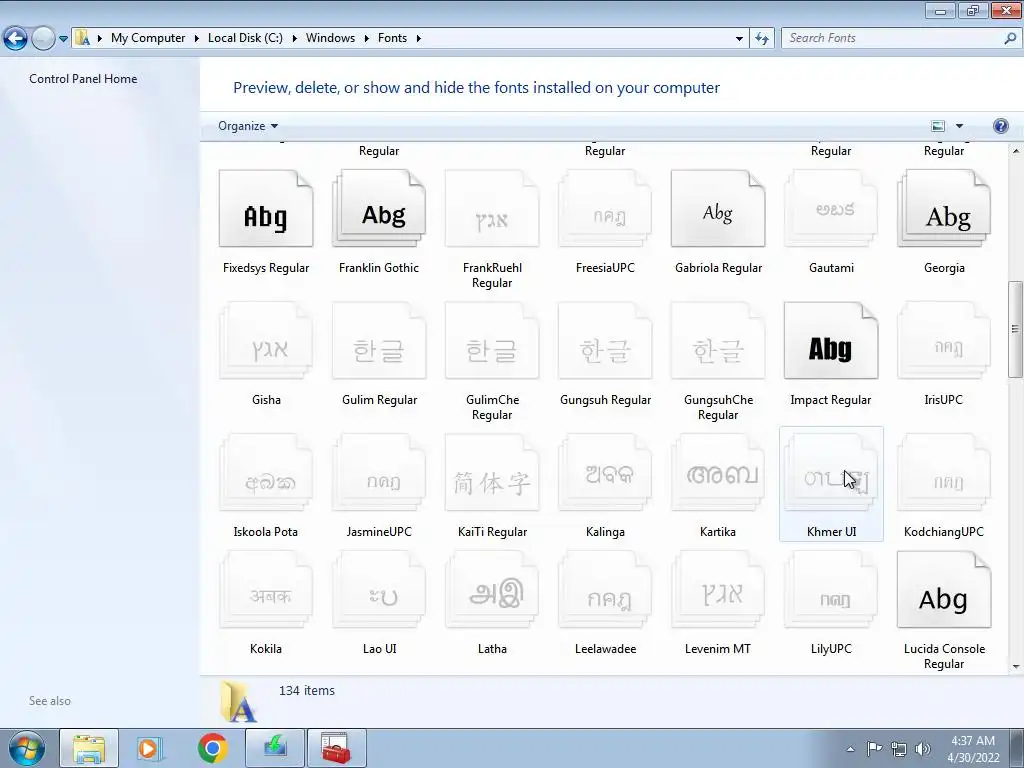Select the Levenim MT font icon
This screenshot has height=768, width=1024.
[x=718, y=589]
